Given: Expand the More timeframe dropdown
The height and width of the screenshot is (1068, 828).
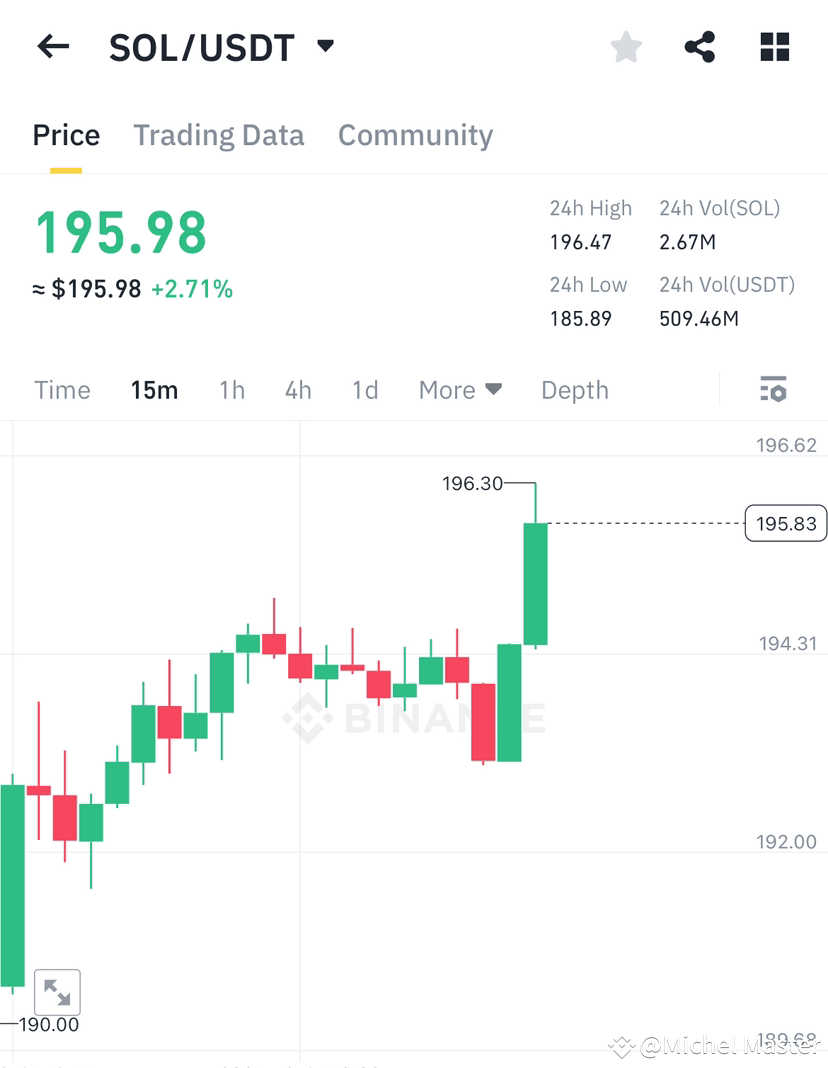Looking at the screenshot, I should tap(460, 390).
